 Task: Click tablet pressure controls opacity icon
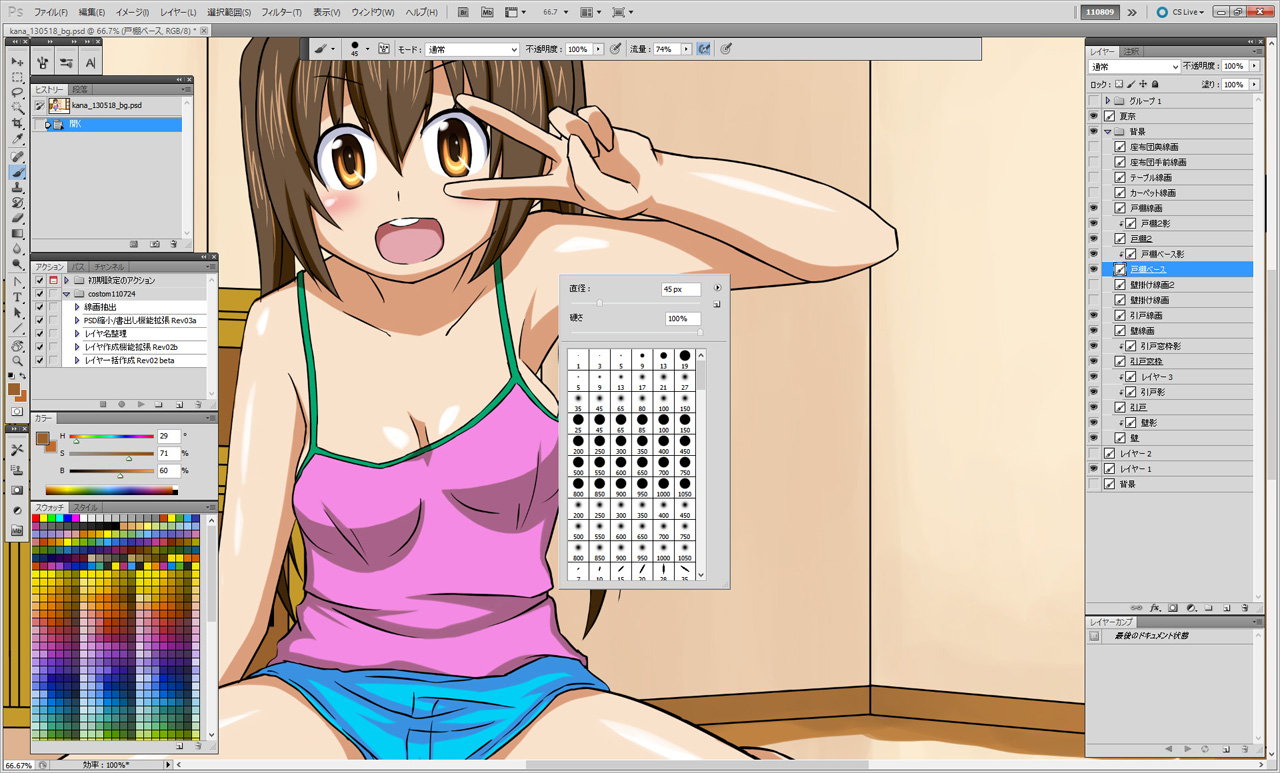[x=615, y=49]
